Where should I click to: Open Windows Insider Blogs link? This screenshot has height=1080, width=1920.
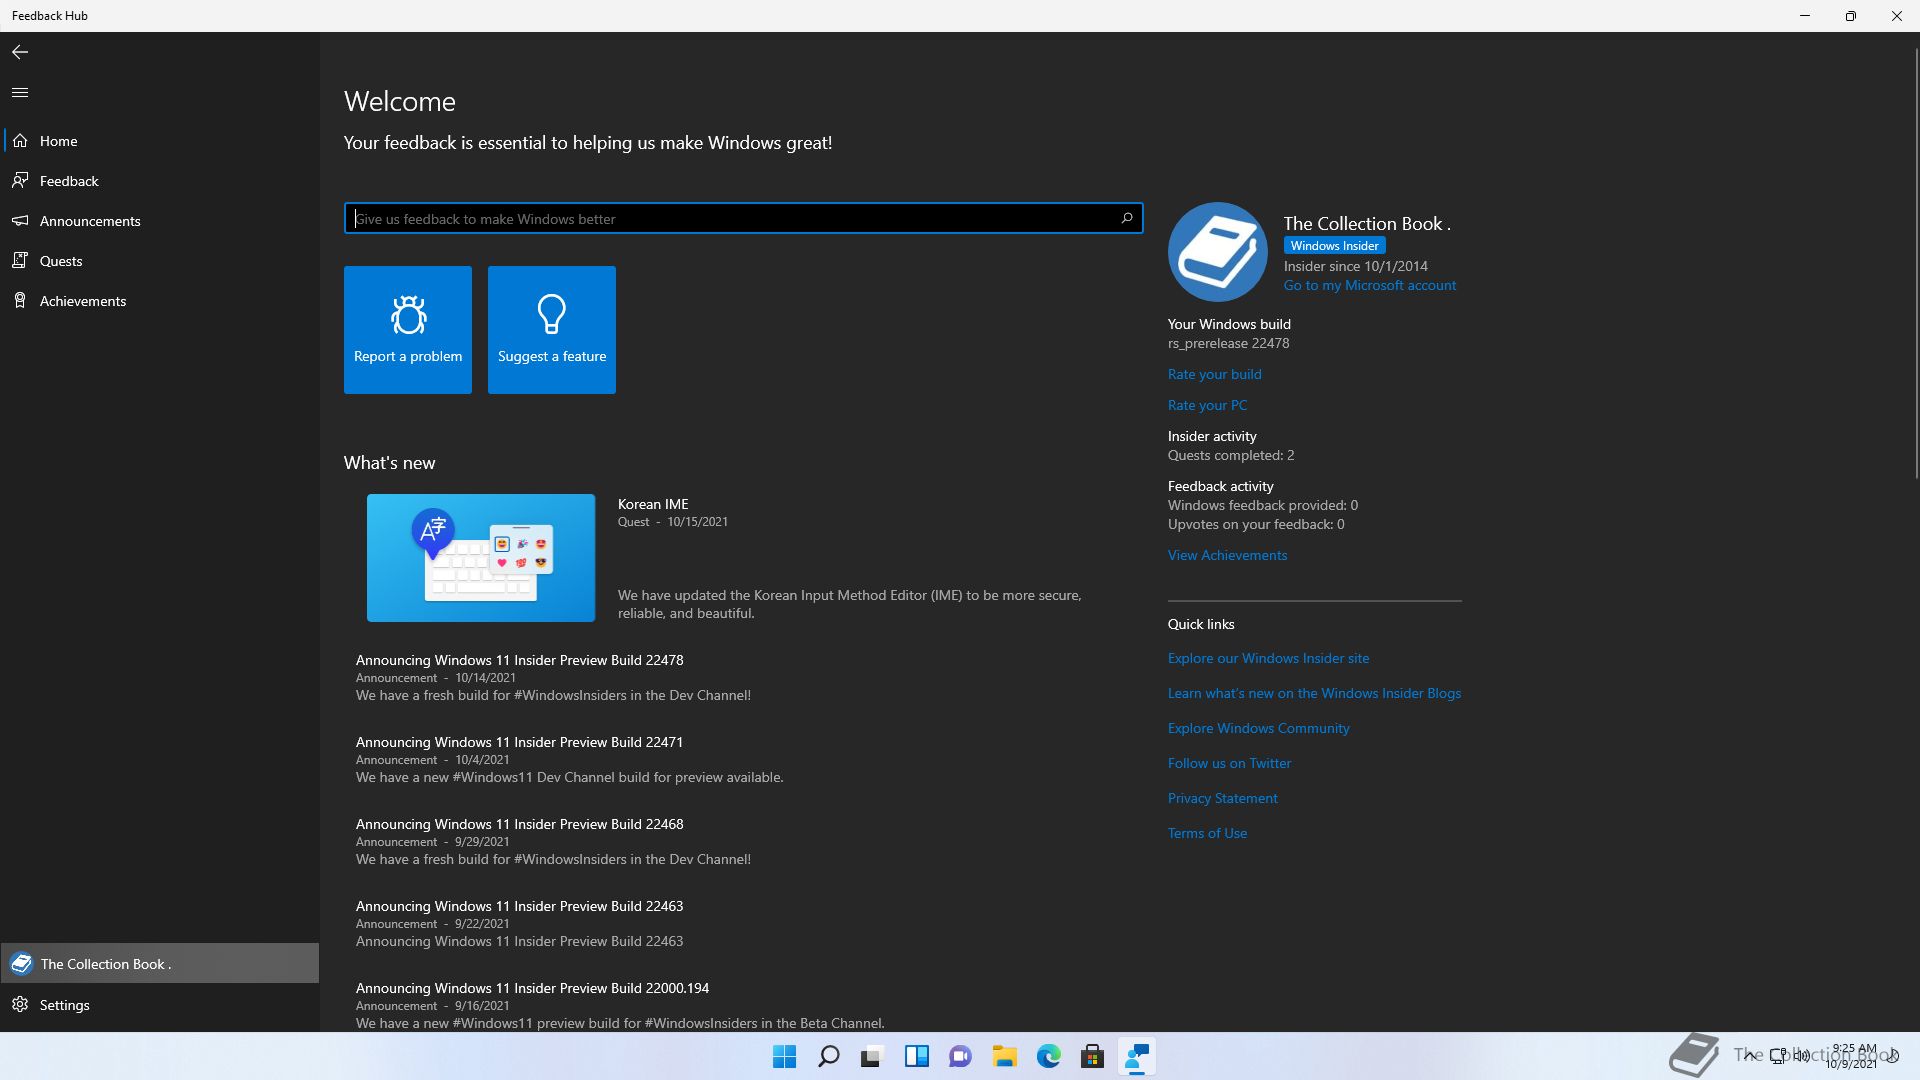coord(1314,693)
